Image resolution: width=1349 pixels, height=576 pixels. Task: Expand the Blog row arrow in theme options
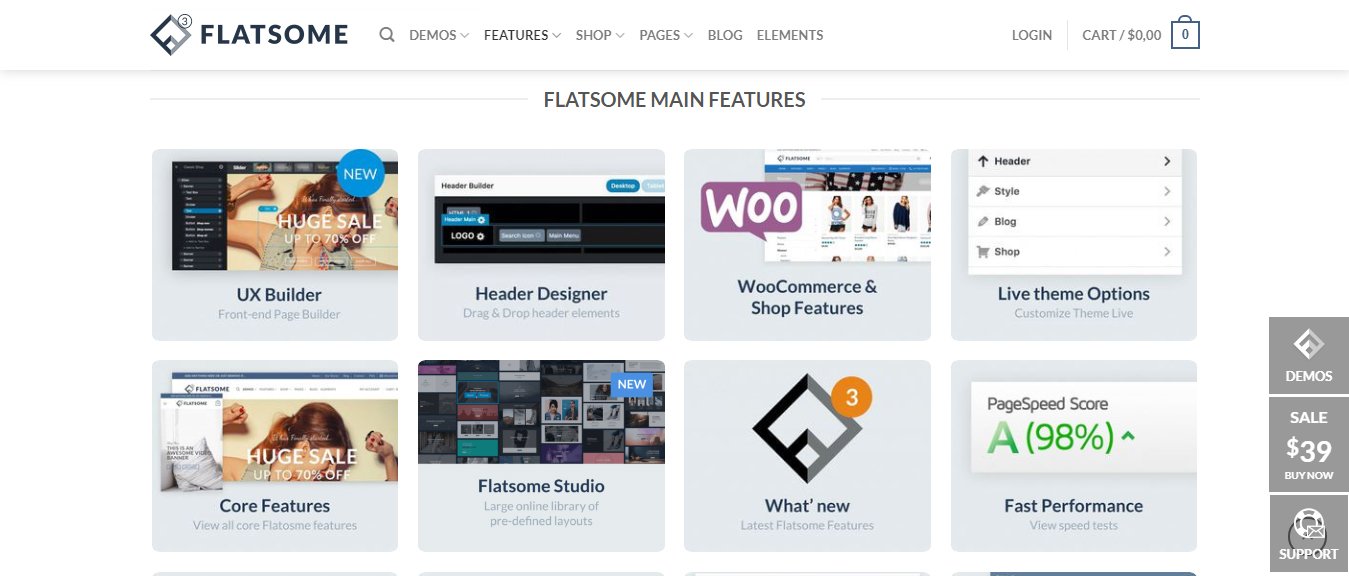1167,221
